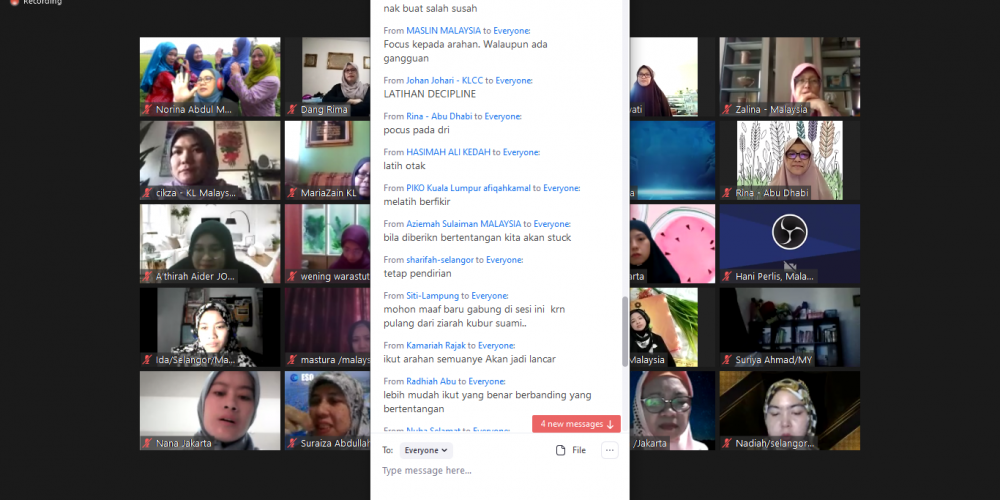The height and width of the screenshot is (500, 1000).
Task: Click muted mic icon beside Nana Jakarta
Action: [x=148, y=443]
